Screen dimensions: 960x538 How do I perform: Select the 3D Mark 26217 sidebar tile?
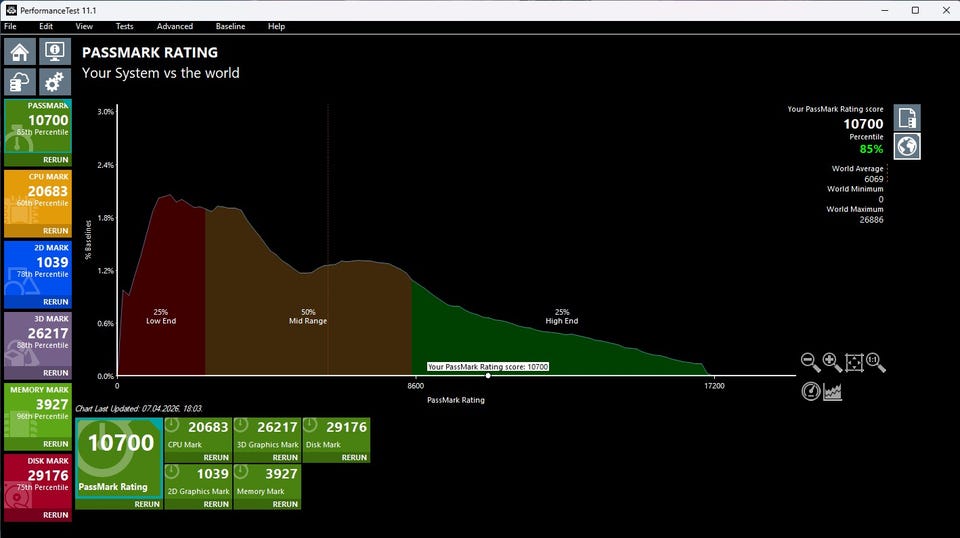pyautogui.click(x=38, y=339)
